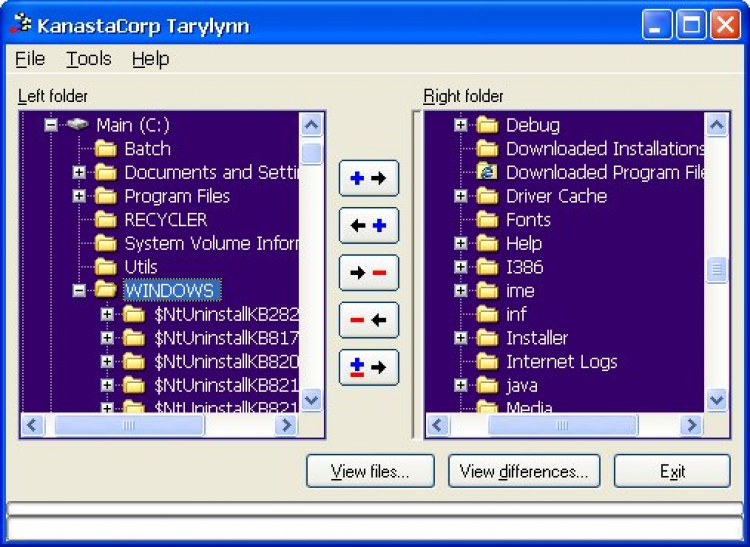
Task: Expand the Debug folder in right pane
Action: tap(461, 125)
